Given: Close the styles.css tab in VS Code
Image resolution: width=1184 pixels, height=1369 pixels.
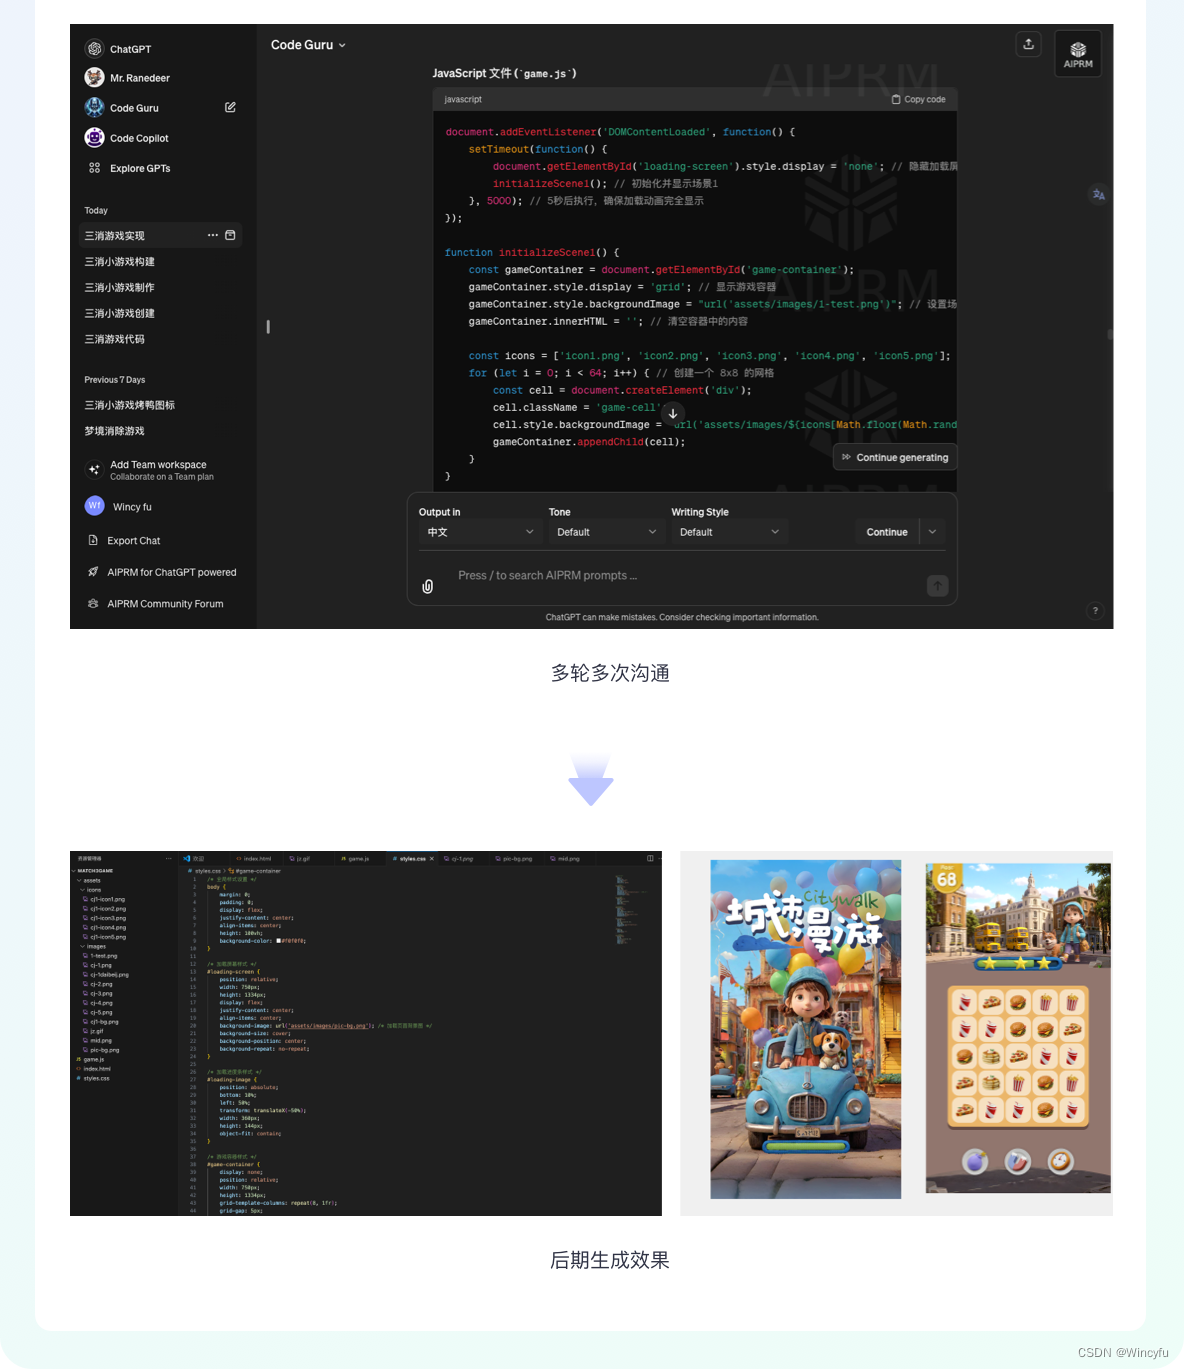Looking at the screenshot, I should [x=432, y=858].
